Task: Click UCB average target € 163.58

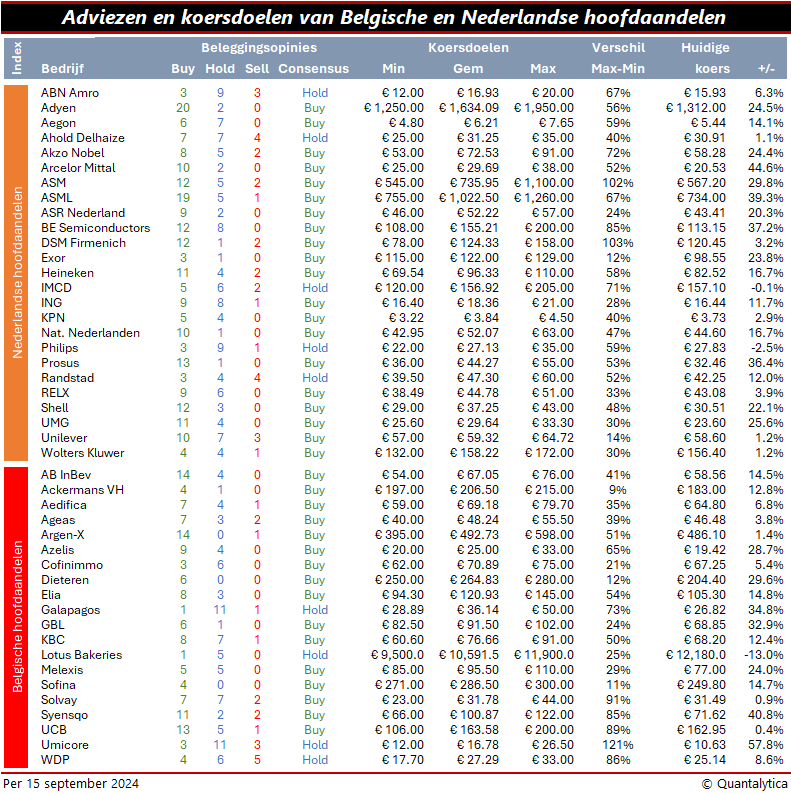Action: pyautogui.click(x=474, y=730)
